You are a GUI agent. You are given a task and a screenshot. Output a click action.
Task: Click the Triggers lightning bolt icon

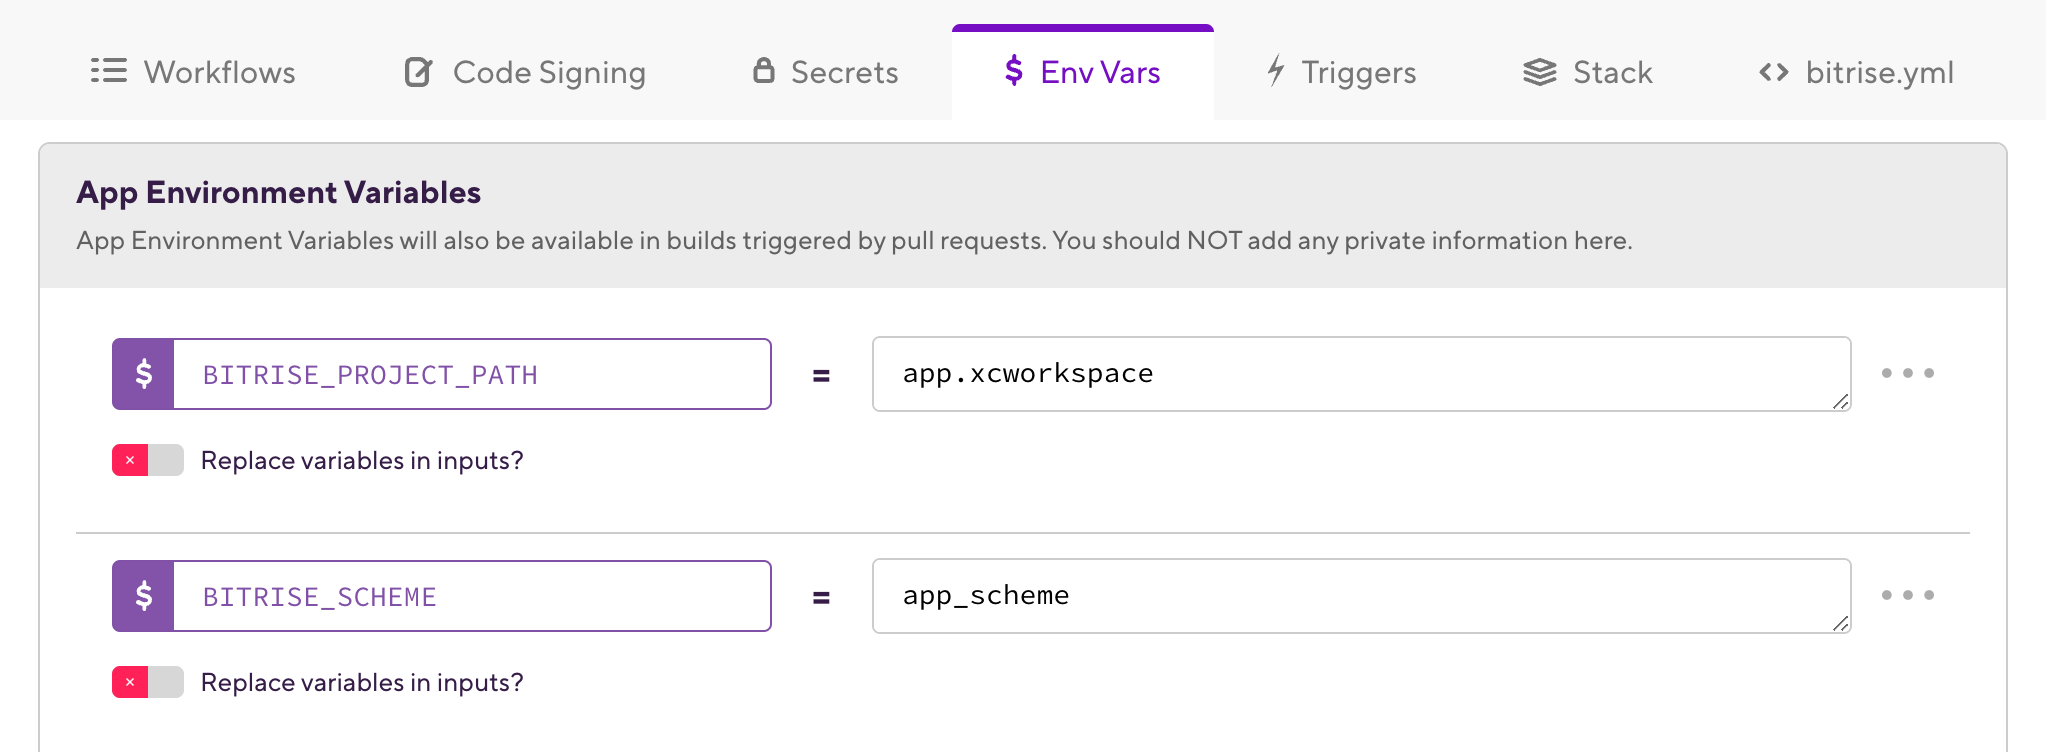click(1276, 70)
